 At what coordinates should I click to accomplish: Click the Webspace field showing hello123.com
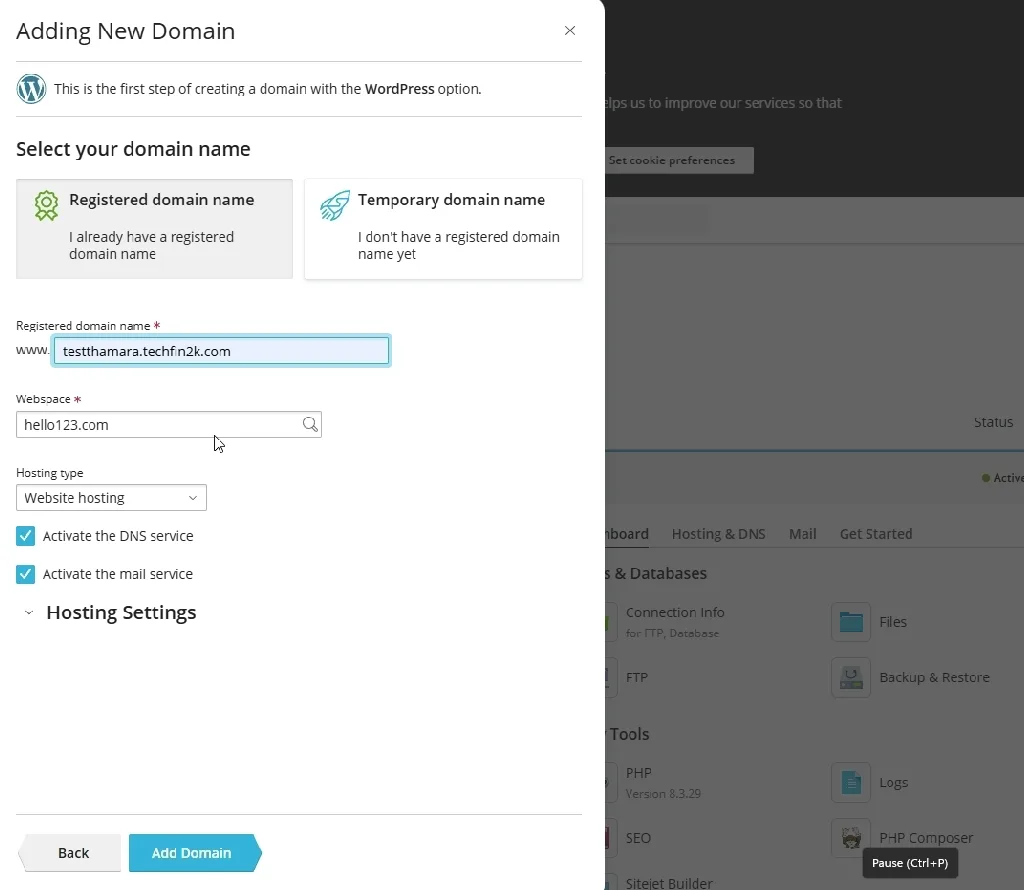tap(168, 424)
